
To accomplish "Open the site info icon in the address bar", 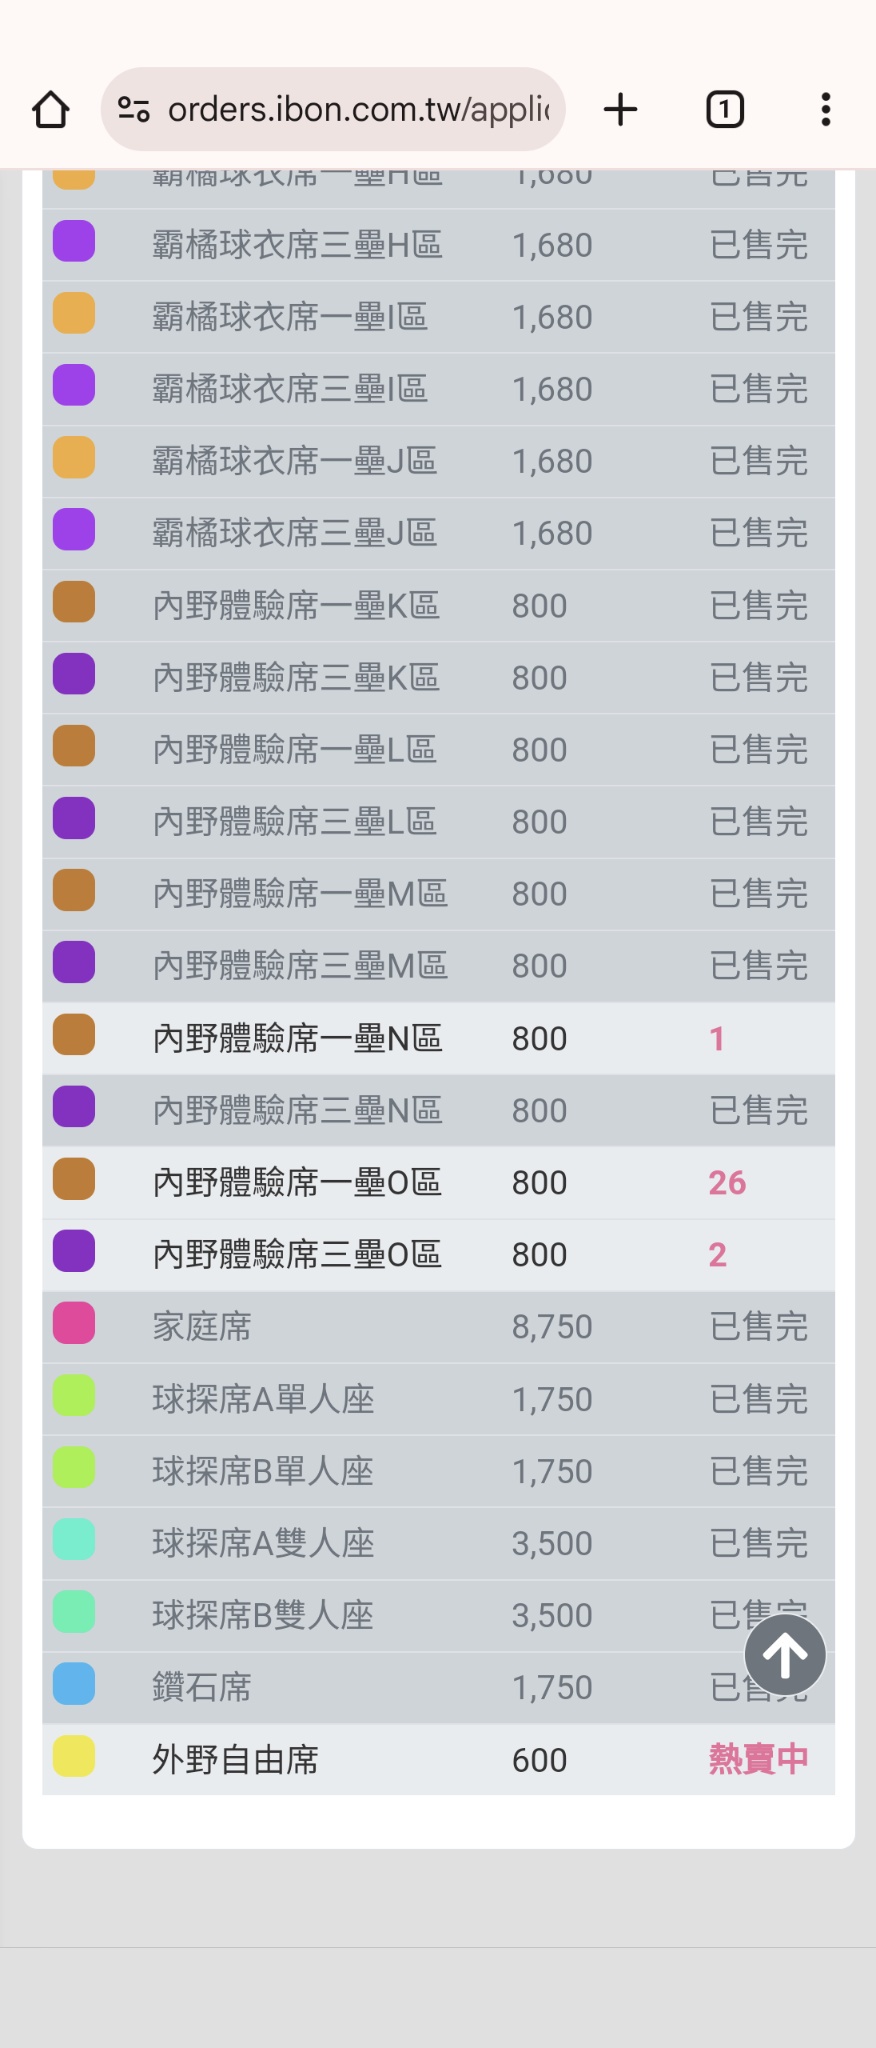I will coord(134,109).
